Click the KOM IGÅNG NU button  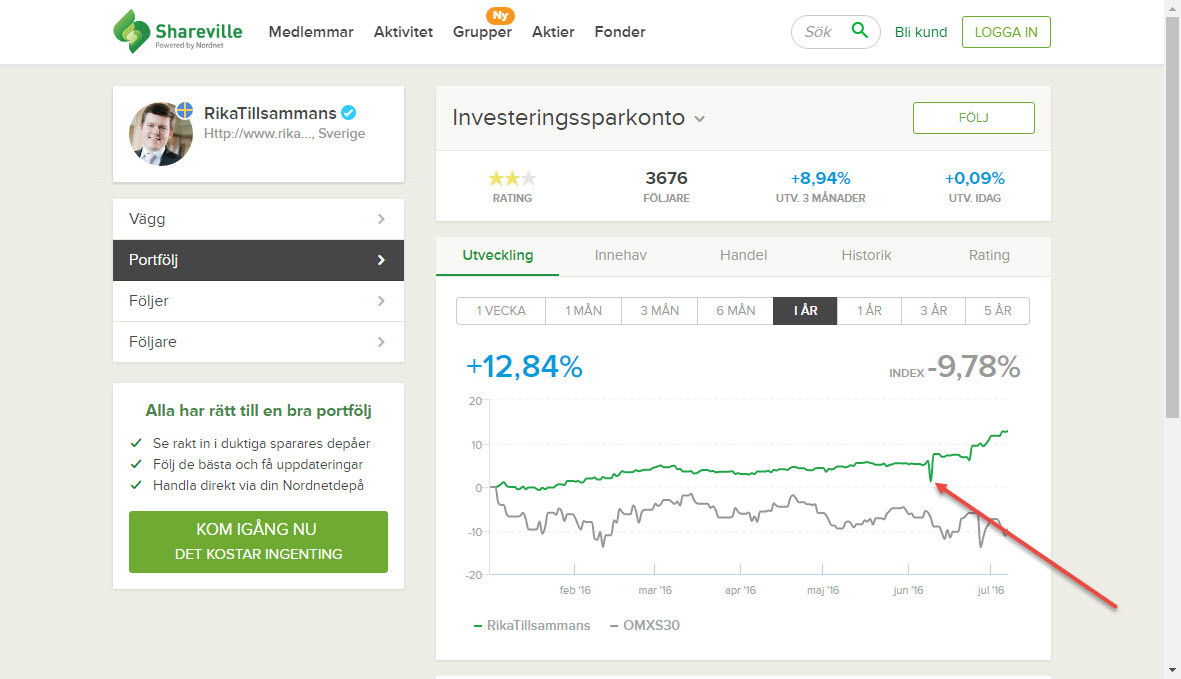(x=258, y=541)
